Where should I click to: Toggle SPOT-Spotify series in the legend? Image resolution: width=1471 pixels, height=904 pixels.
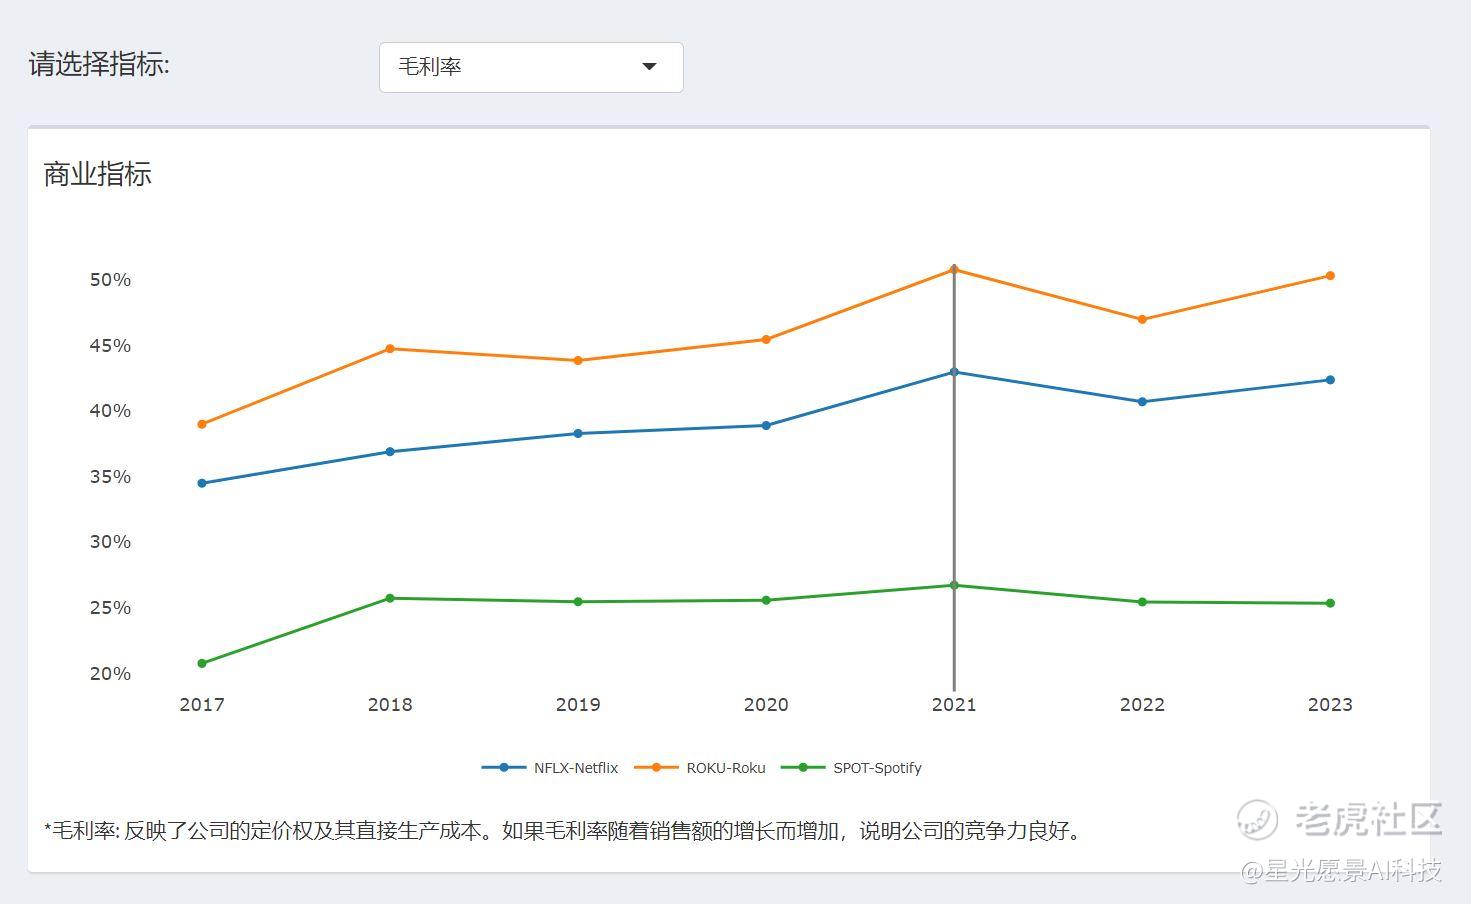(851, 768)
